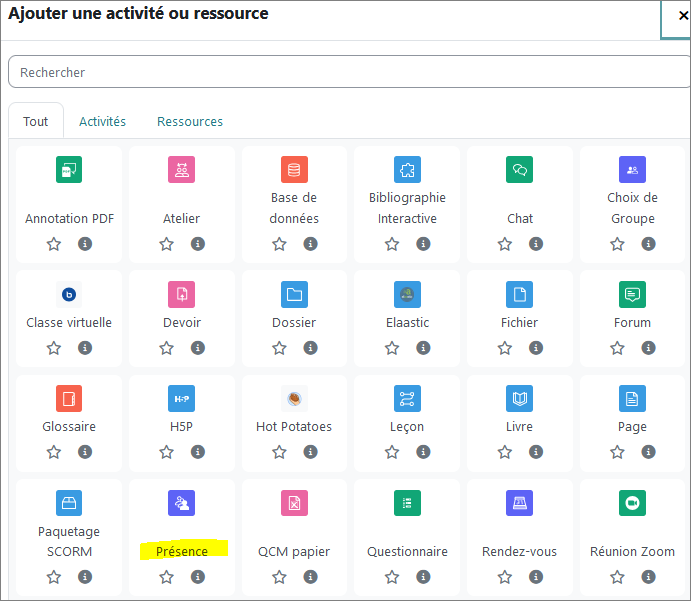Viewport: 691px width, 601px height.
Task: Select the Paquetage SCORM icon
Action: 69,503
